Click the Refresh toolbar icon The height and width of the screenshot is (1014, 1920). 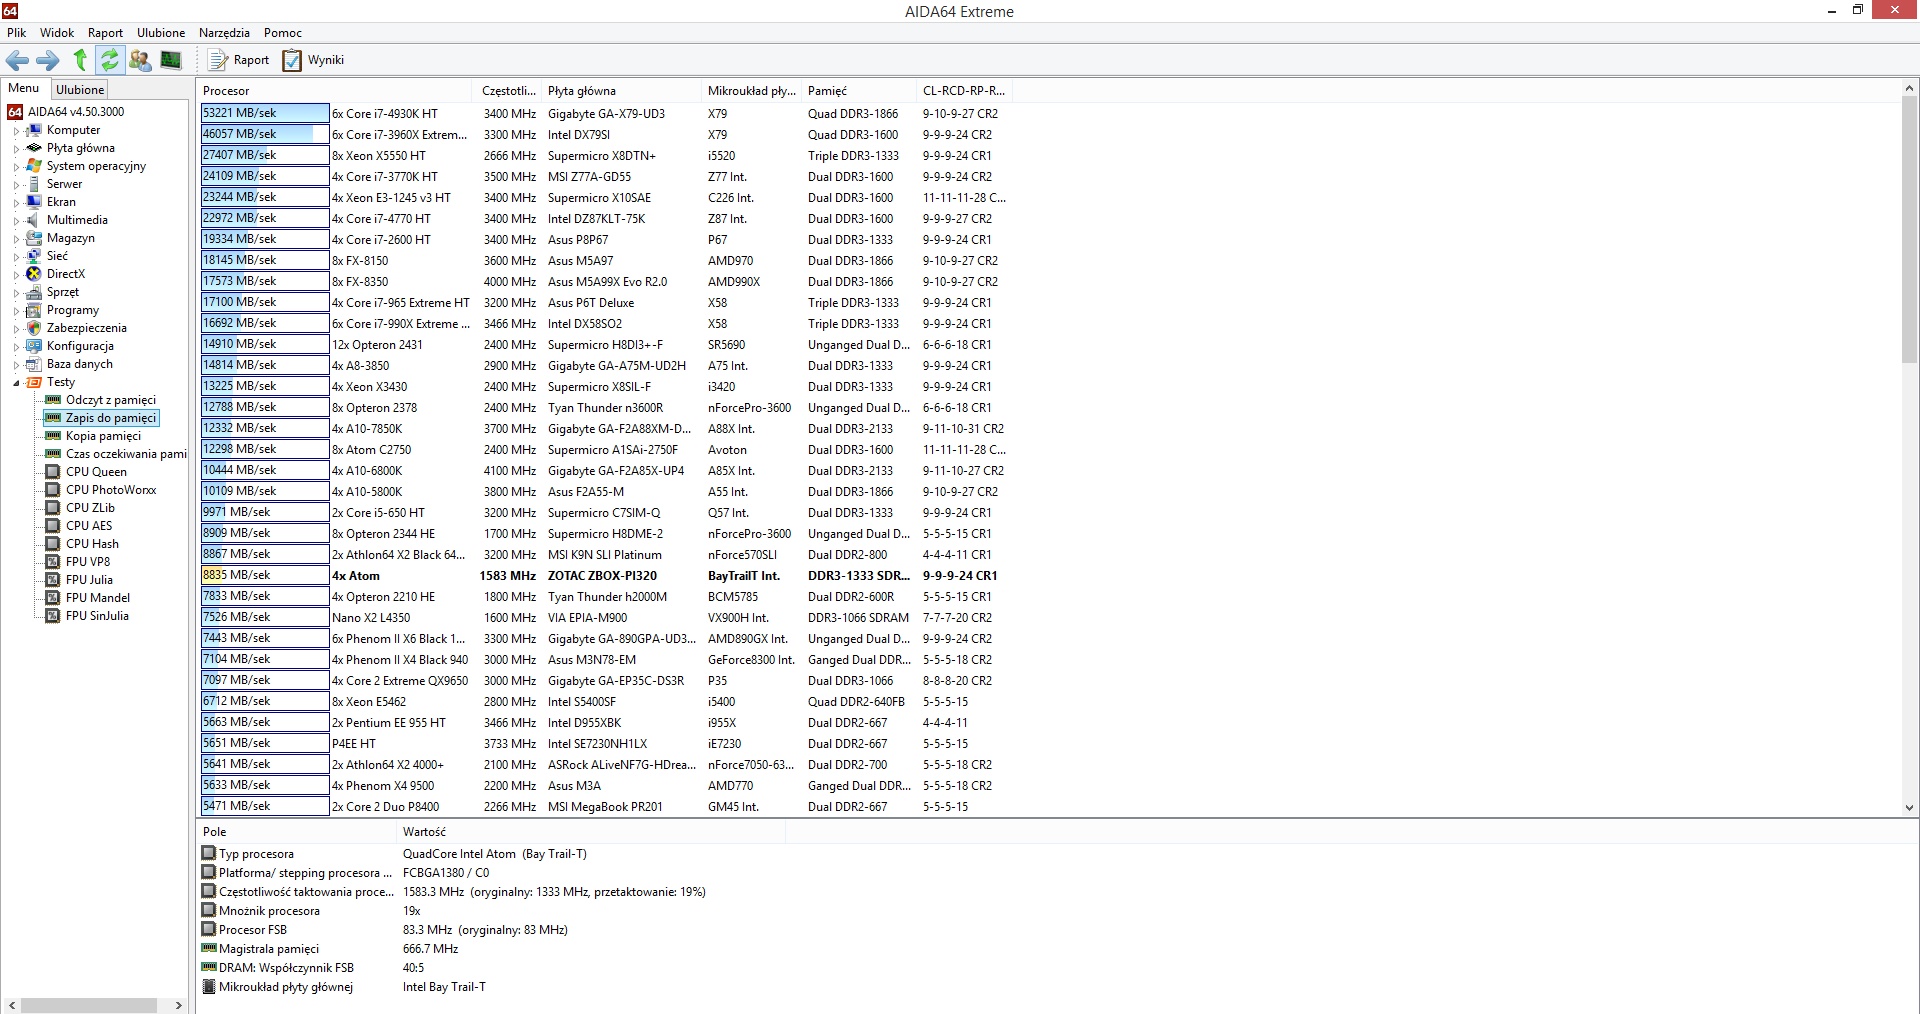tap(110, 60)
